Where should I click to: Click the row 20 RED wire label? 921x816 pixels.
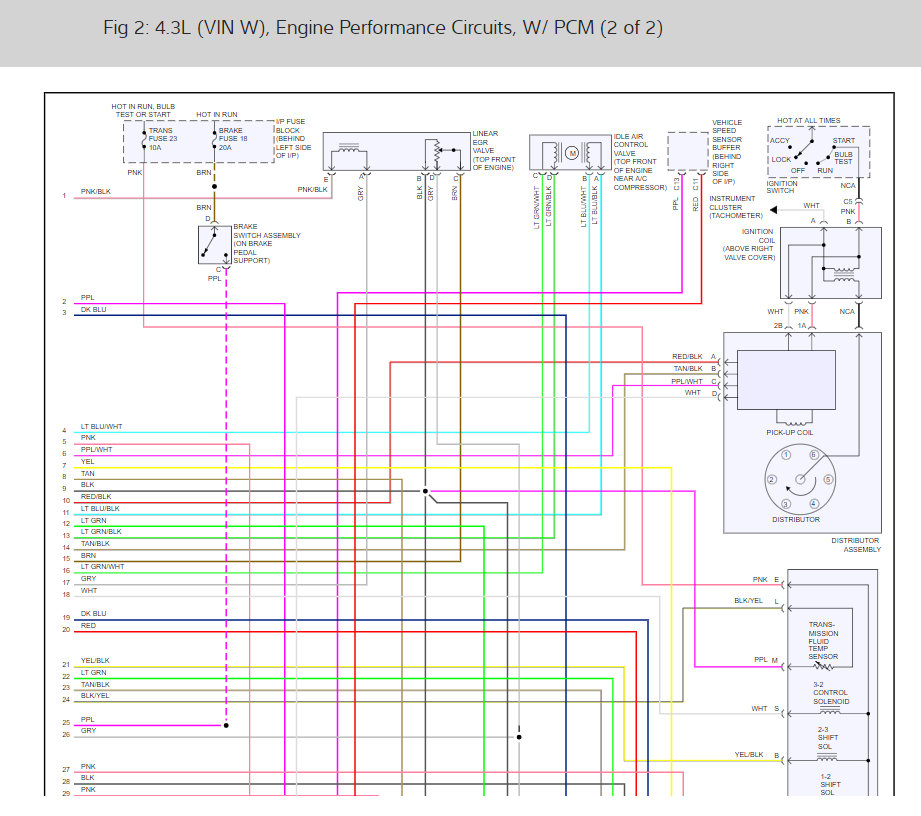pos(88,626)
